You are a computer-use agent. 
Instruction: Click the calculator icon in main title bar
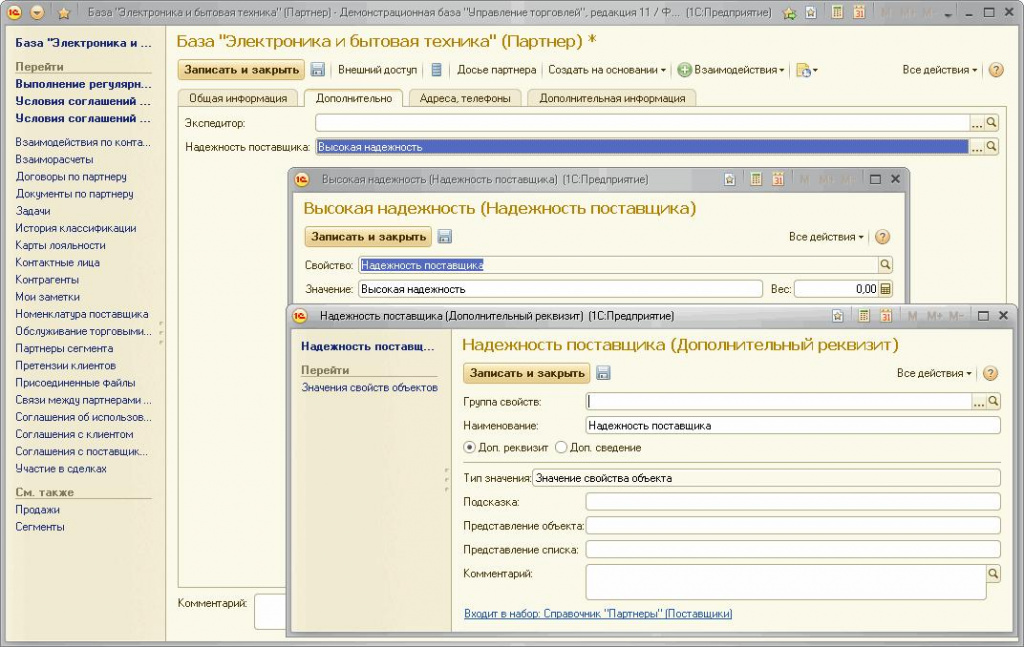point(837,12)
